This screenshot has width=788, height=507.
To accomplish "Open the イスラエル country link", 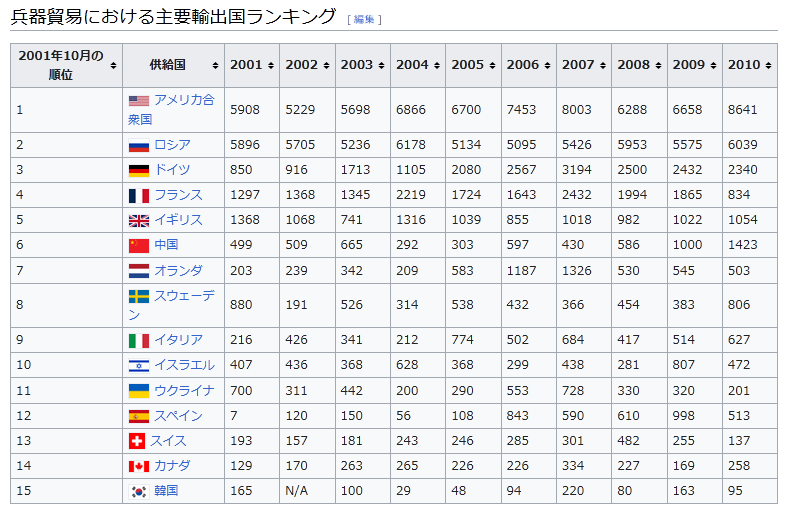I will click(x=184, y=365).
